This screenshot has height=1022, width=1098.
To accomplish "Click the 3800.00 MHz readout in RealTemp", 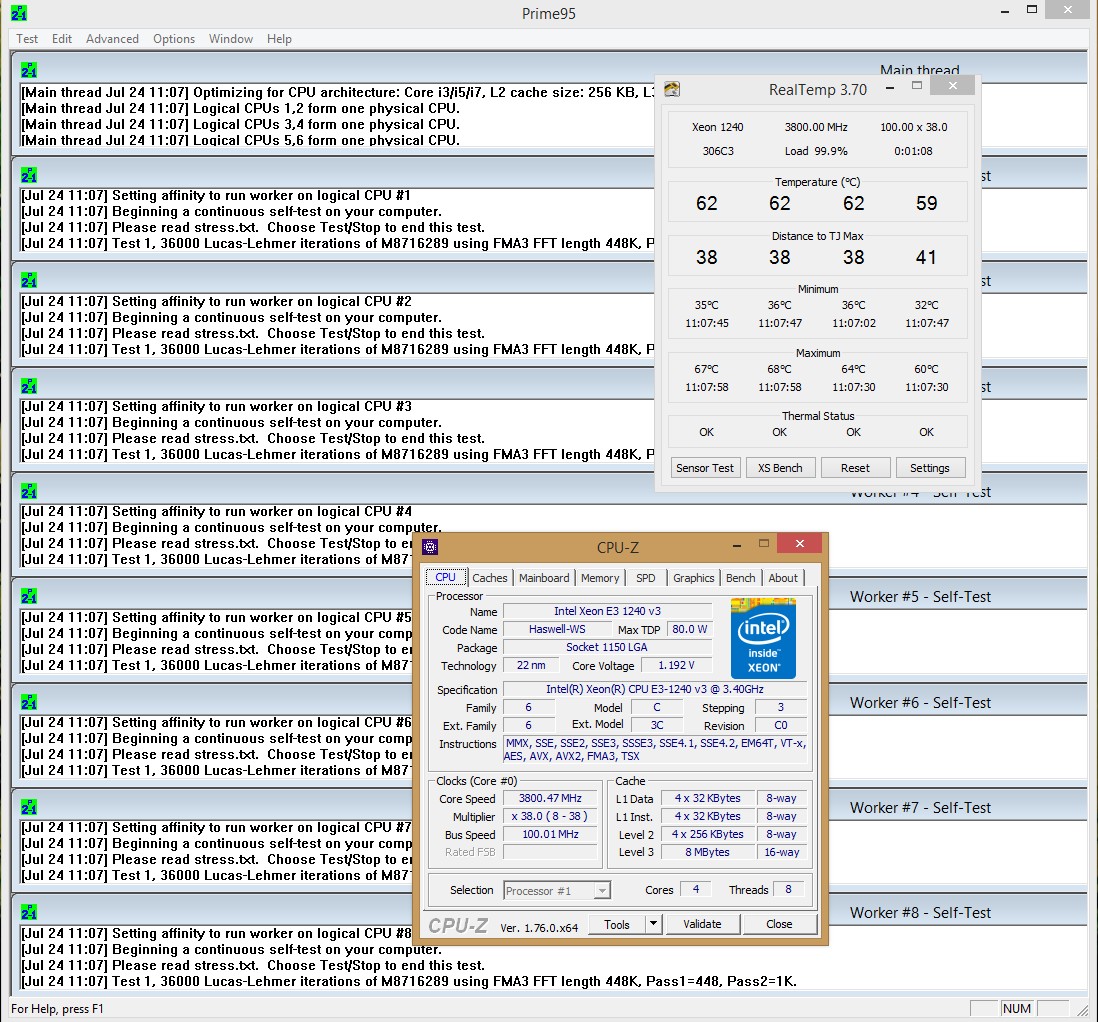I will click(816, 127).
